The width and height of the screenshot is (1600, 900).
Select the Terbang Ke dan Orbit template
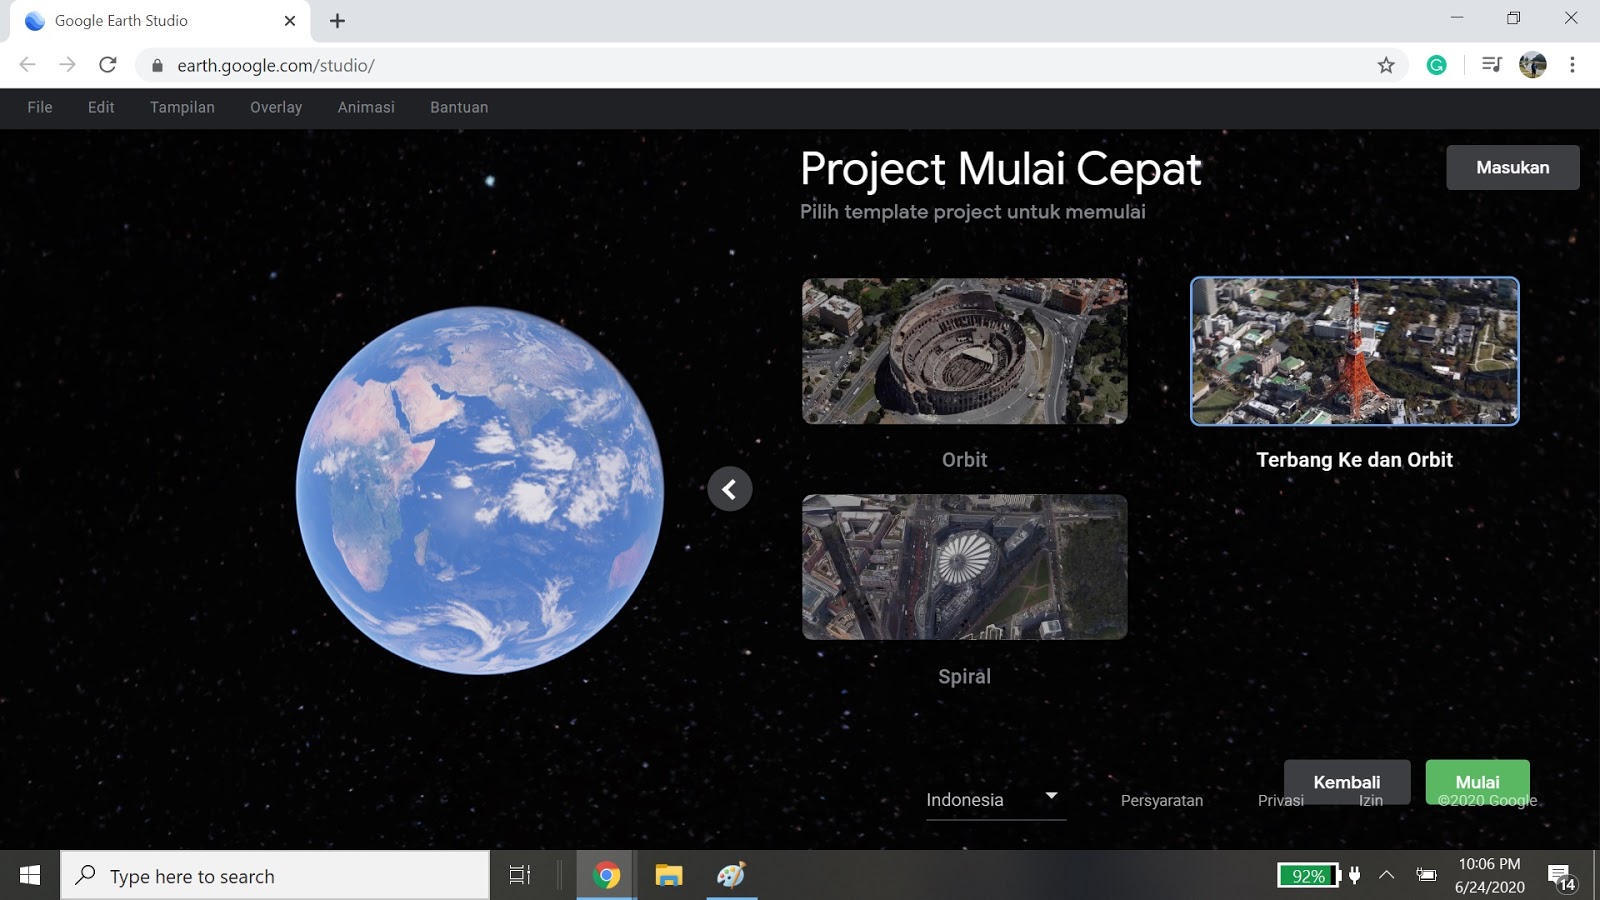pyautogui.click(x=1354, y=350)
